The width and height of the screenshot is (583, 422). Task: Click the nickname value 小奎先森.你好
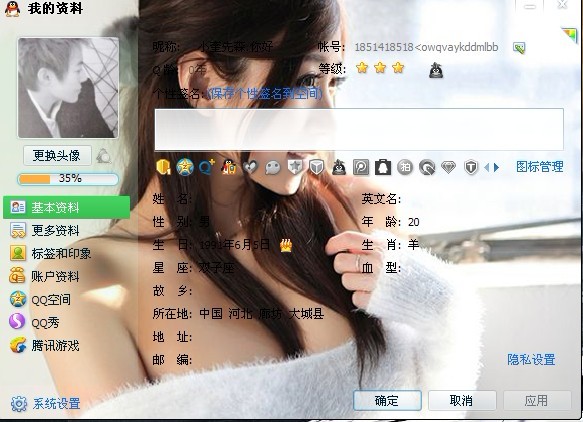pyautogui.click(x=236, y=47)
